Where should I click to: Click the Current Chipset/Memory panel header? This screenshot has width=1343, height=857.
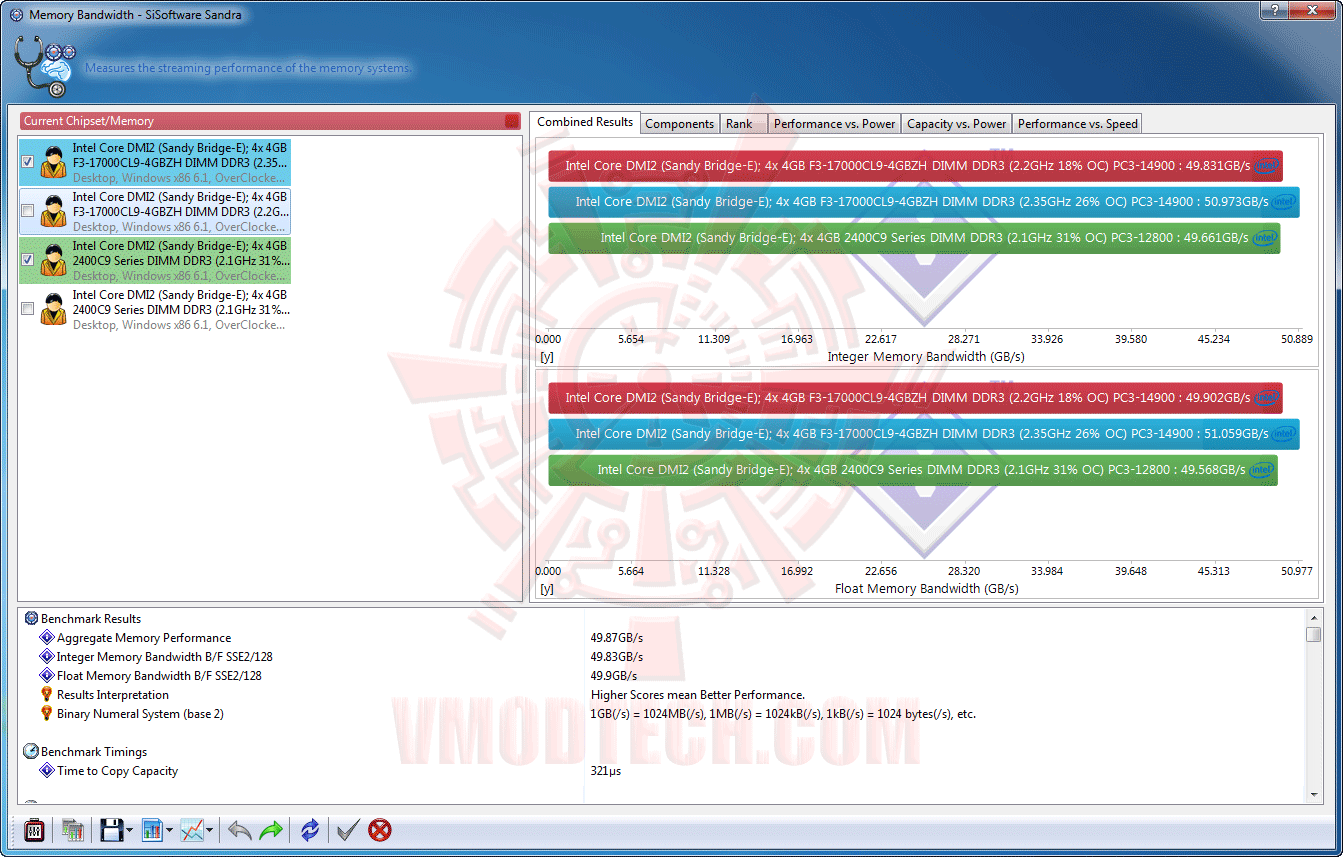pos(270,121)
